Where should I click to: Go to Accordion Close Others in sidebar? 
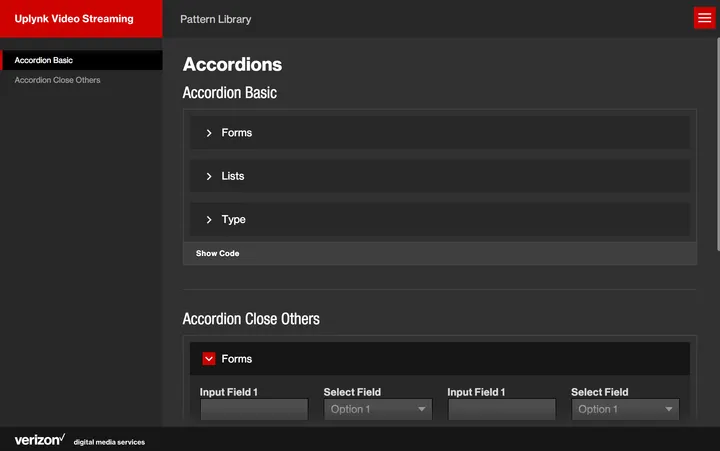[57, 80]
